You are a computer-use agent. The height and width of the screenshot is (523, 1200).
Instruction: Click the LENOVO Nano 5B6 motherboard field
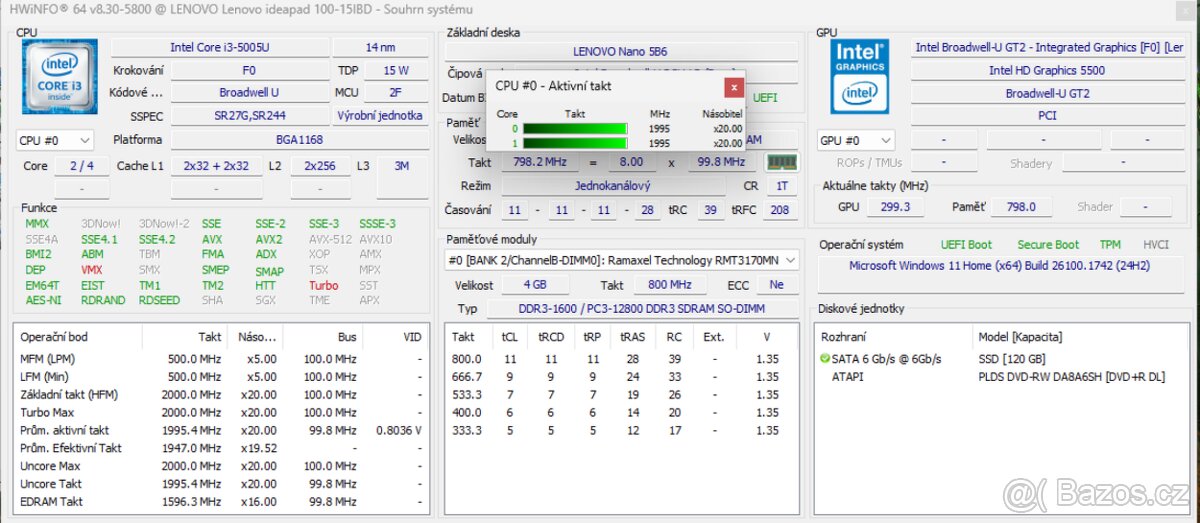pyautogui.click(x=620, y=51)
